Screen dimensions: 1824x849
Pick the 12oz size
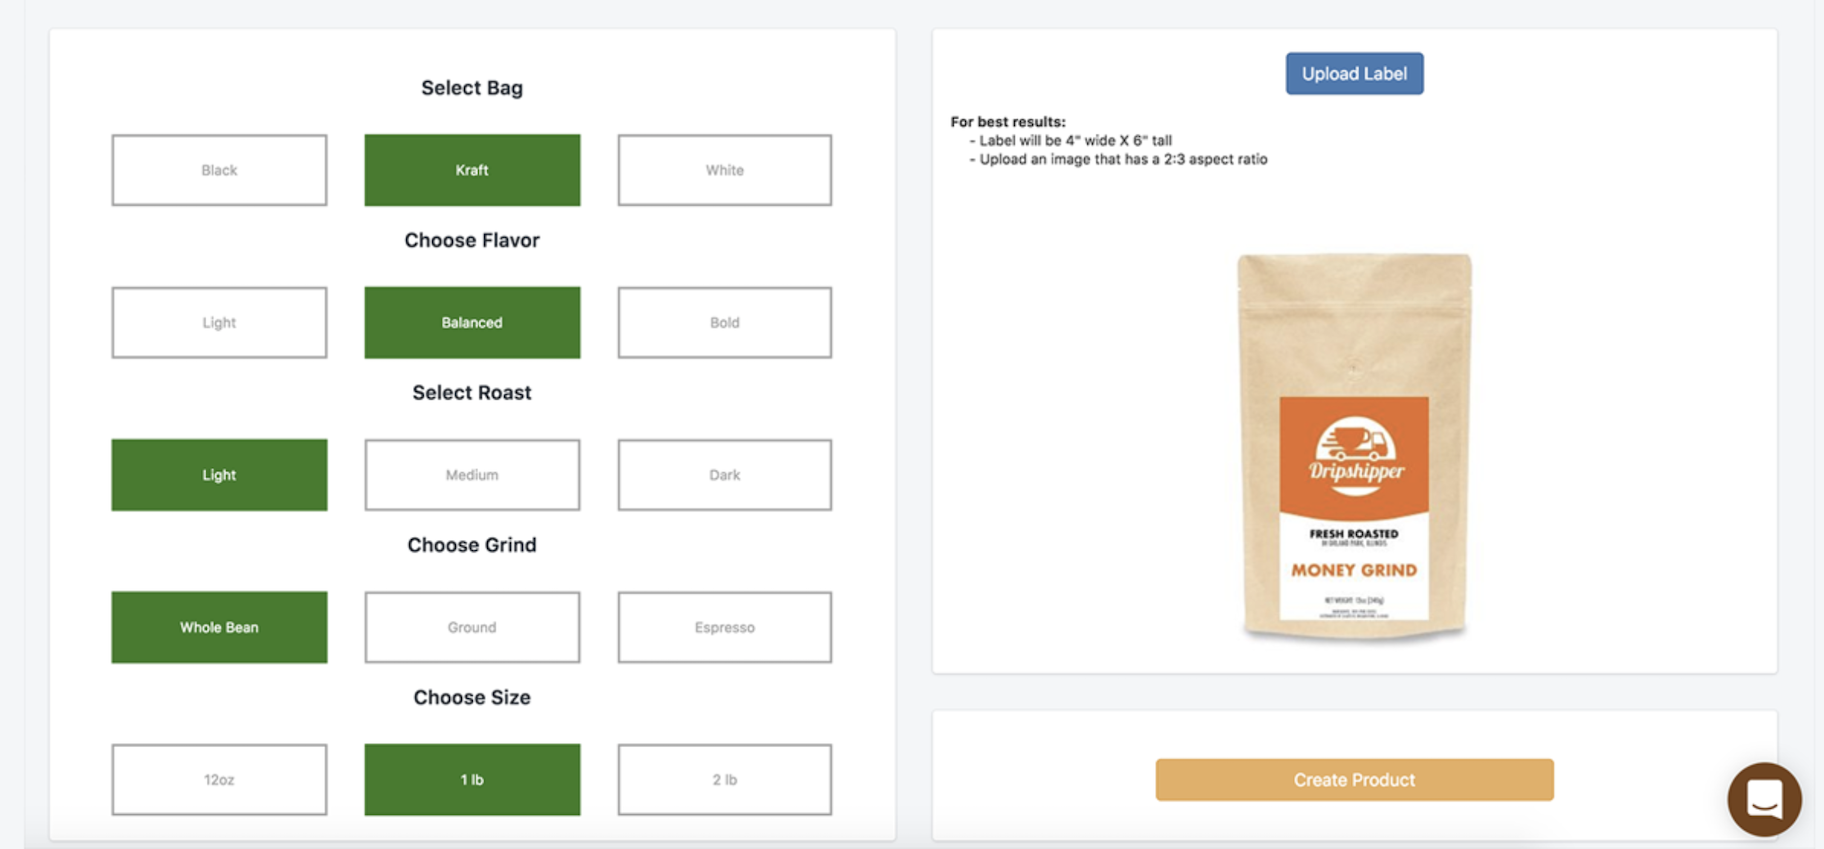219,779
